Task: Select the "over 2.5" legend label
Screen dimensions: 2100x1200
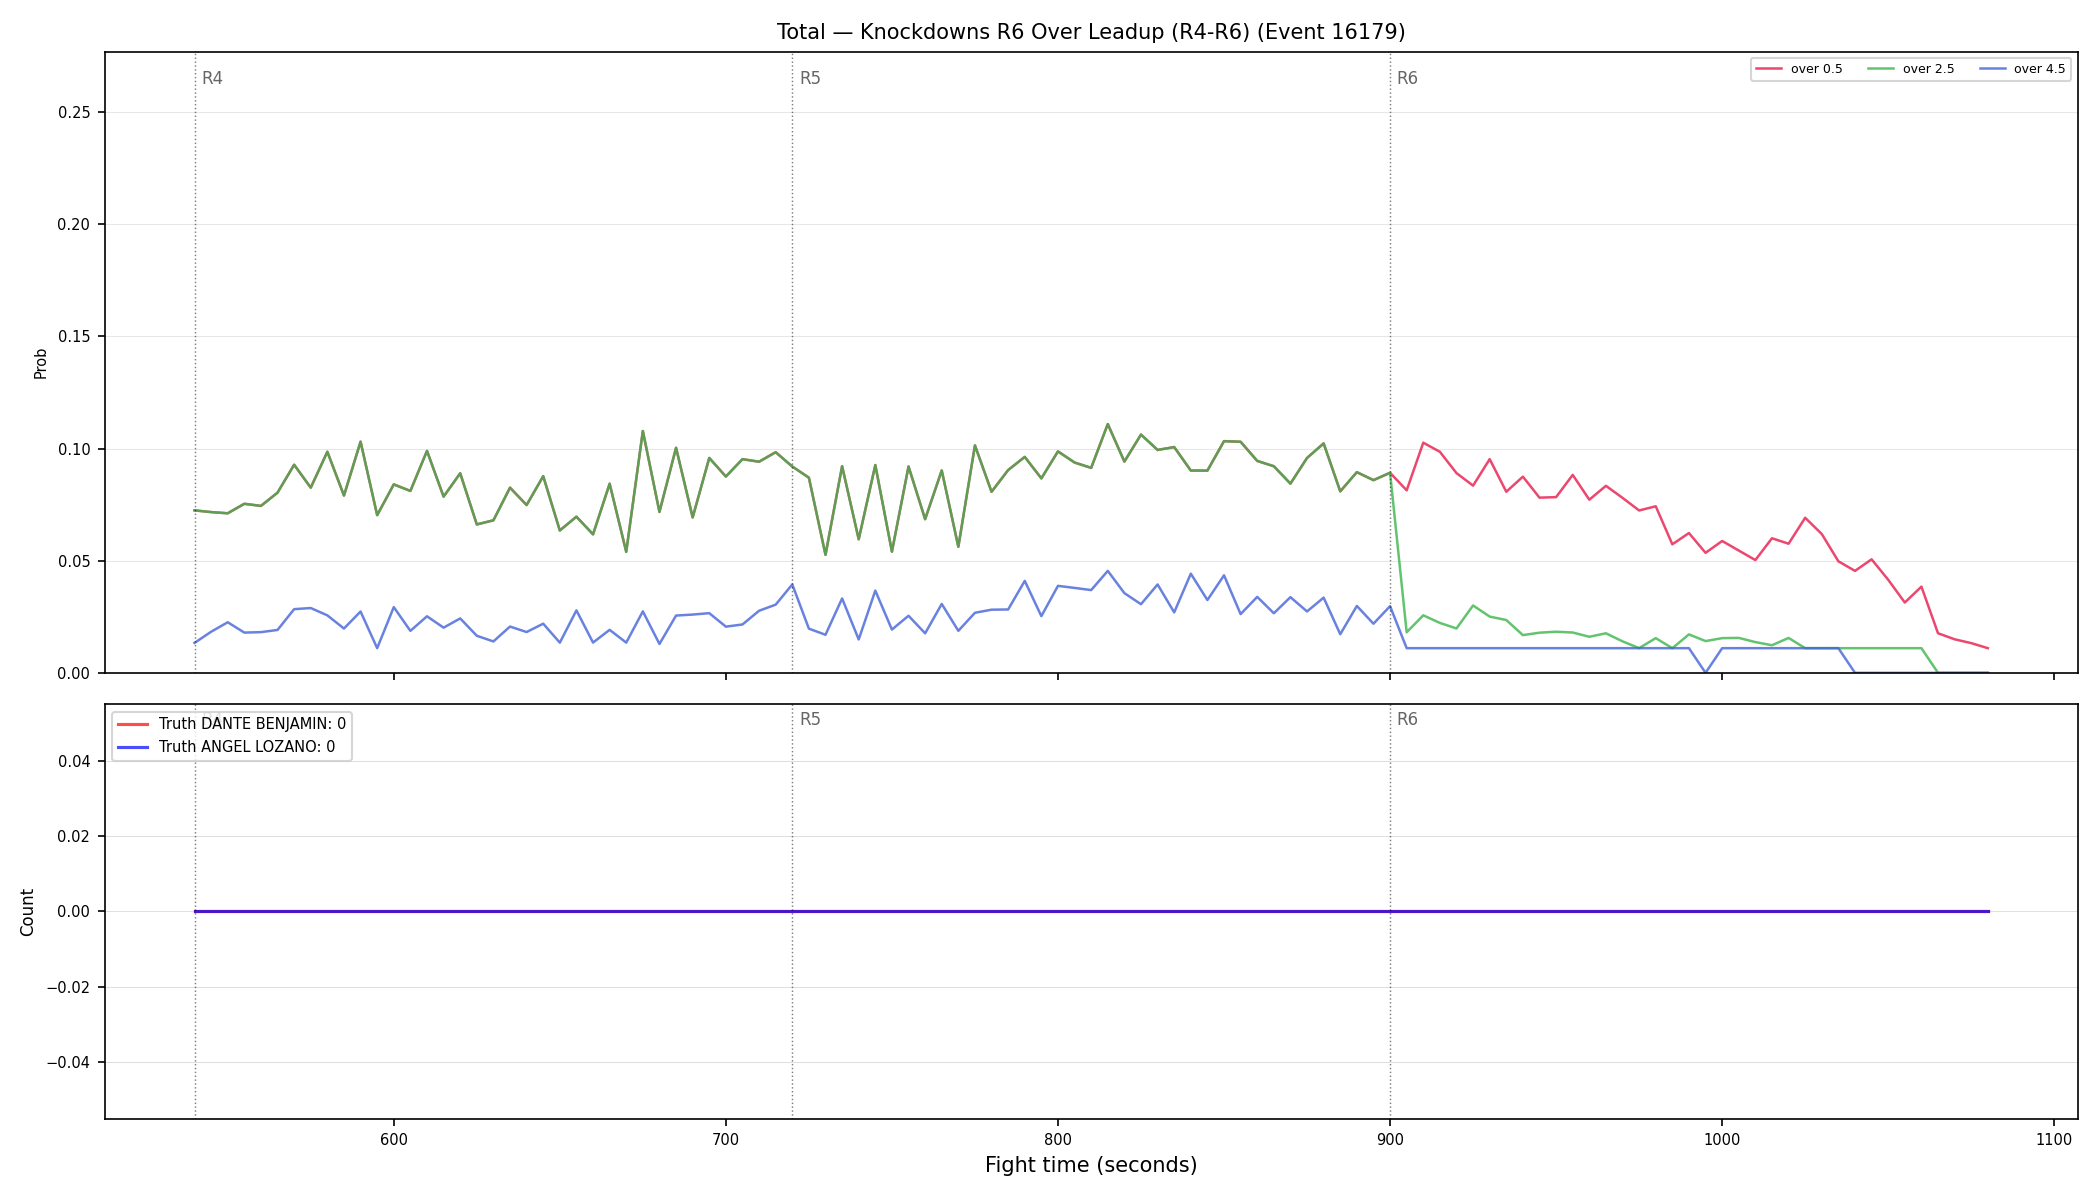Action: [1928, 69]
